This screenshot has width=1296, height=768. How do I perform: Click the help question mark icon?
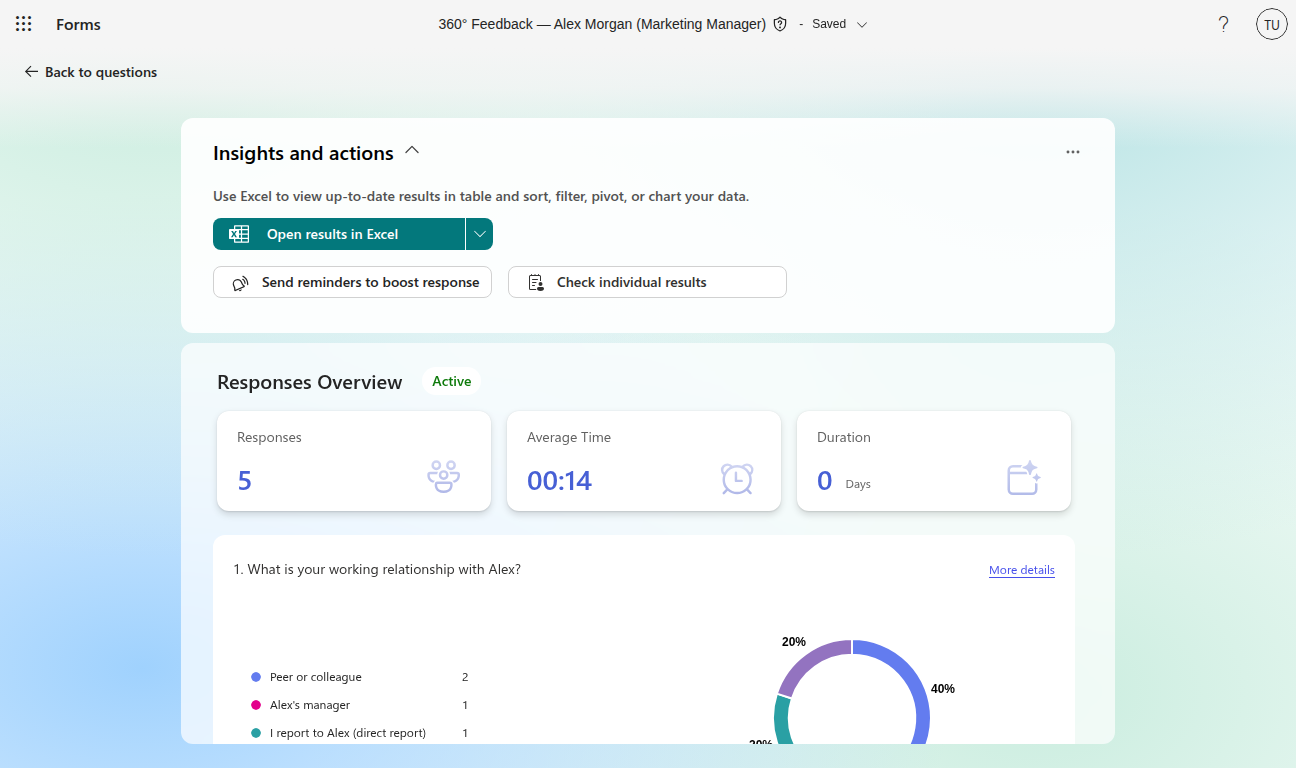click(1223, 24)
